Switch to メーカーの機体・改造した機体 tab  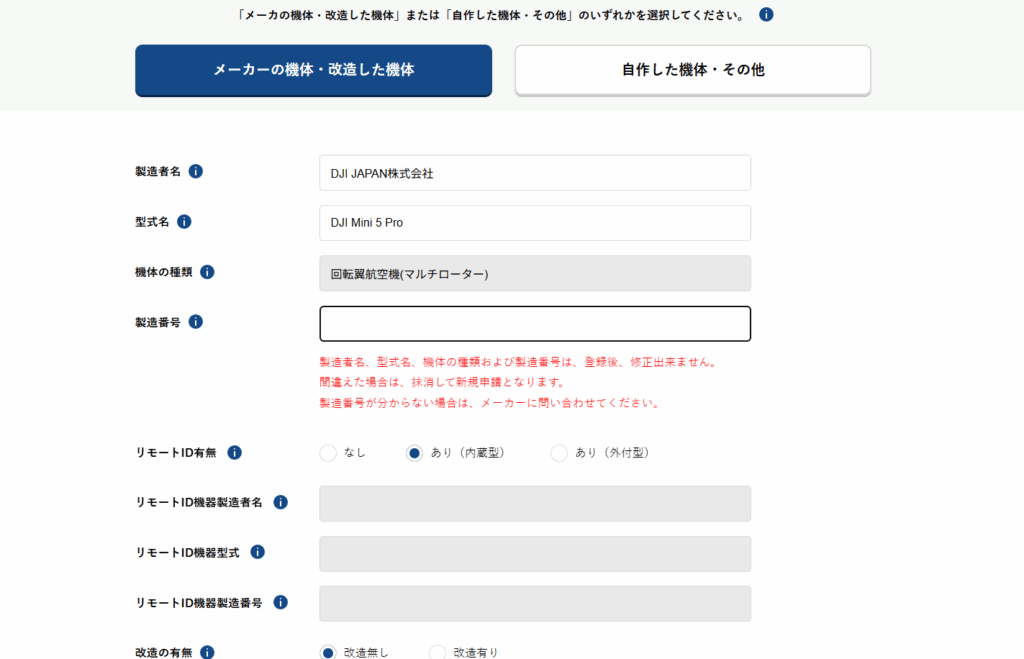(x=313, y=70)
